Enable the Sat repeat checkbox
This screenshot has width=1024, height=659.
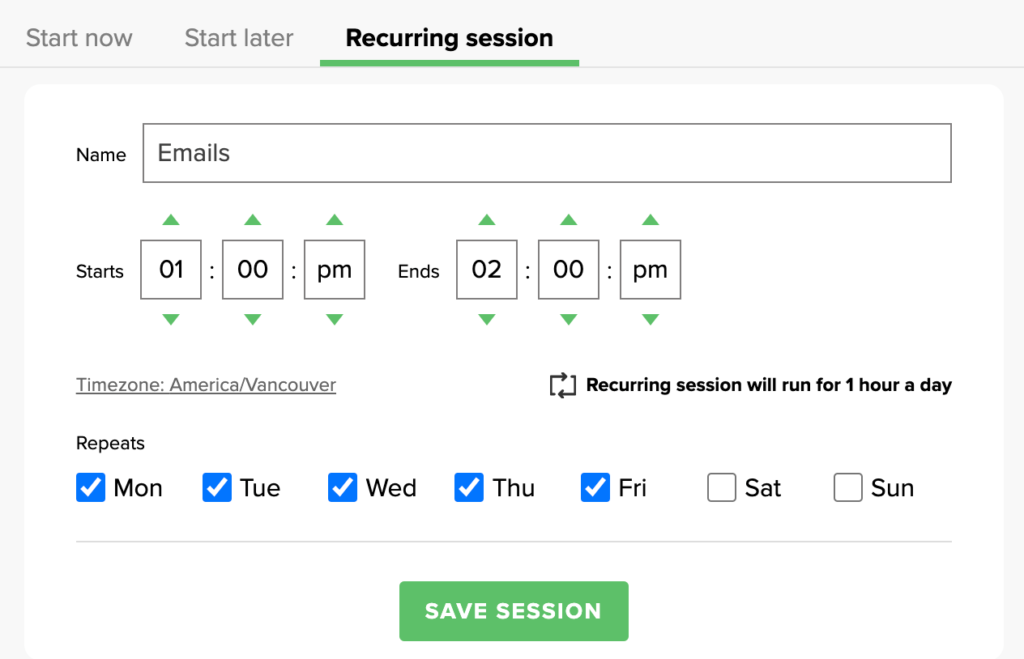coord(722,488)
